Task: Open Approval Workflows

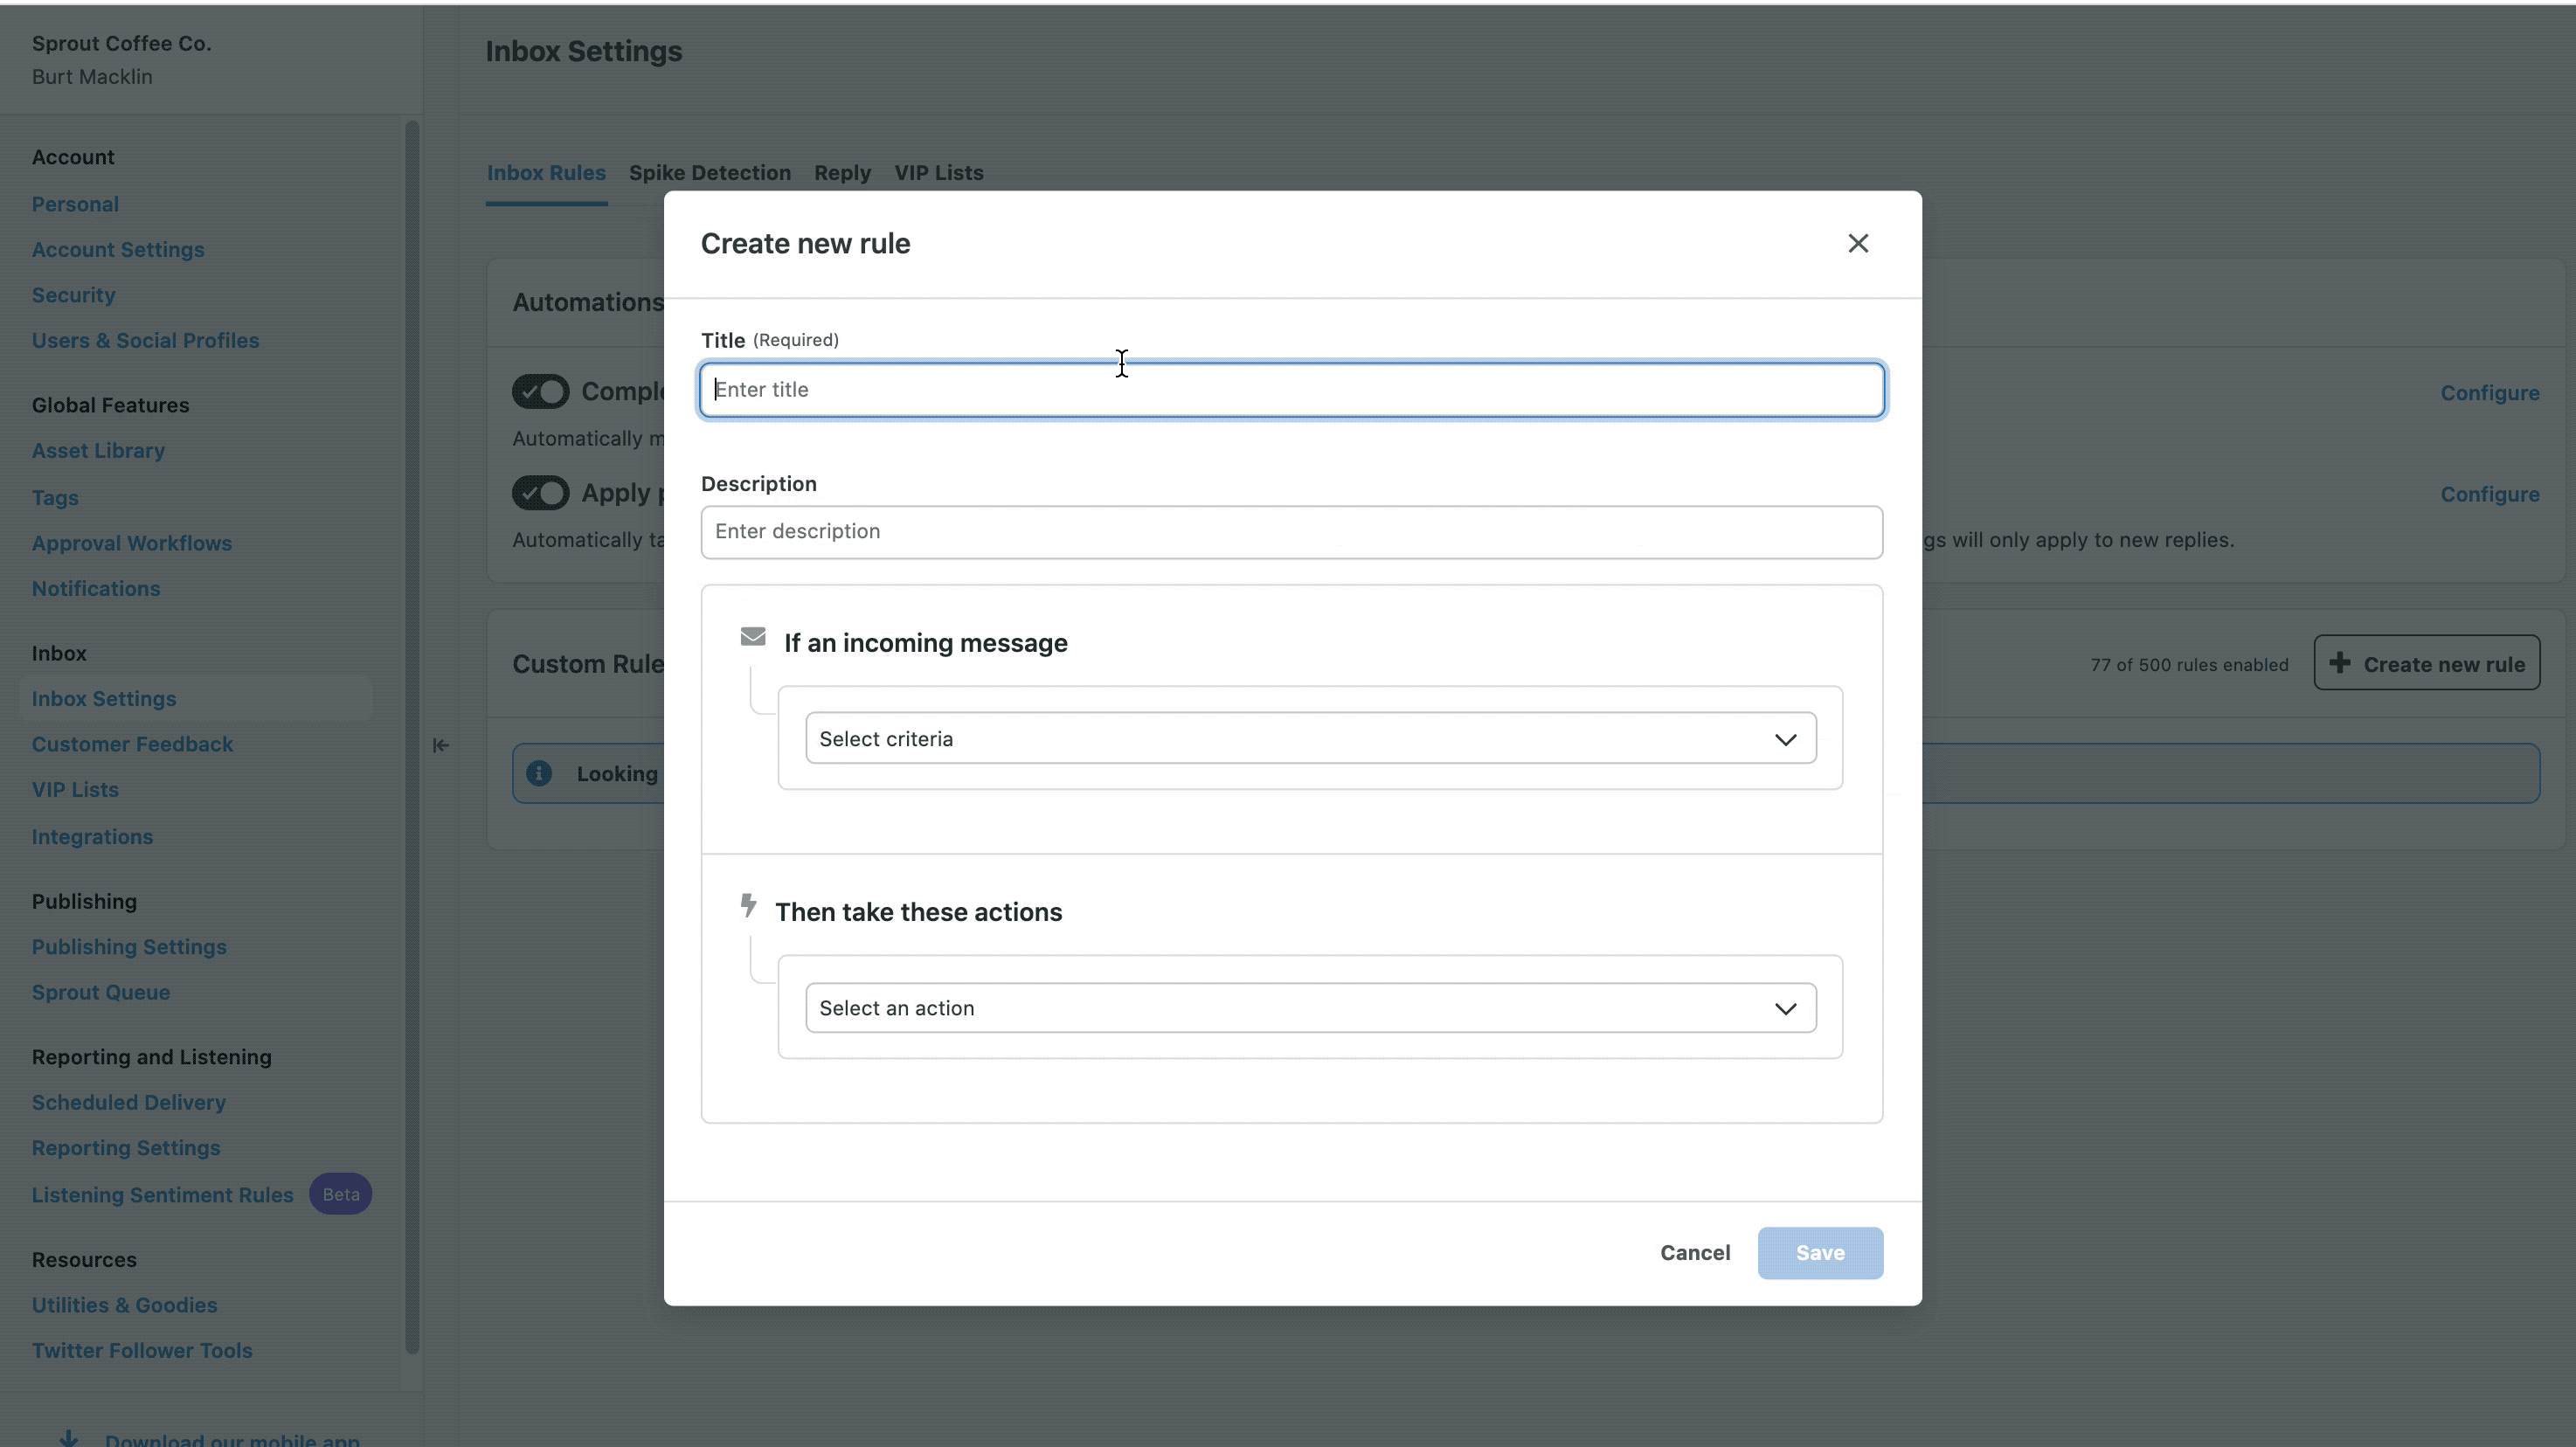Action: coord(131,543)
